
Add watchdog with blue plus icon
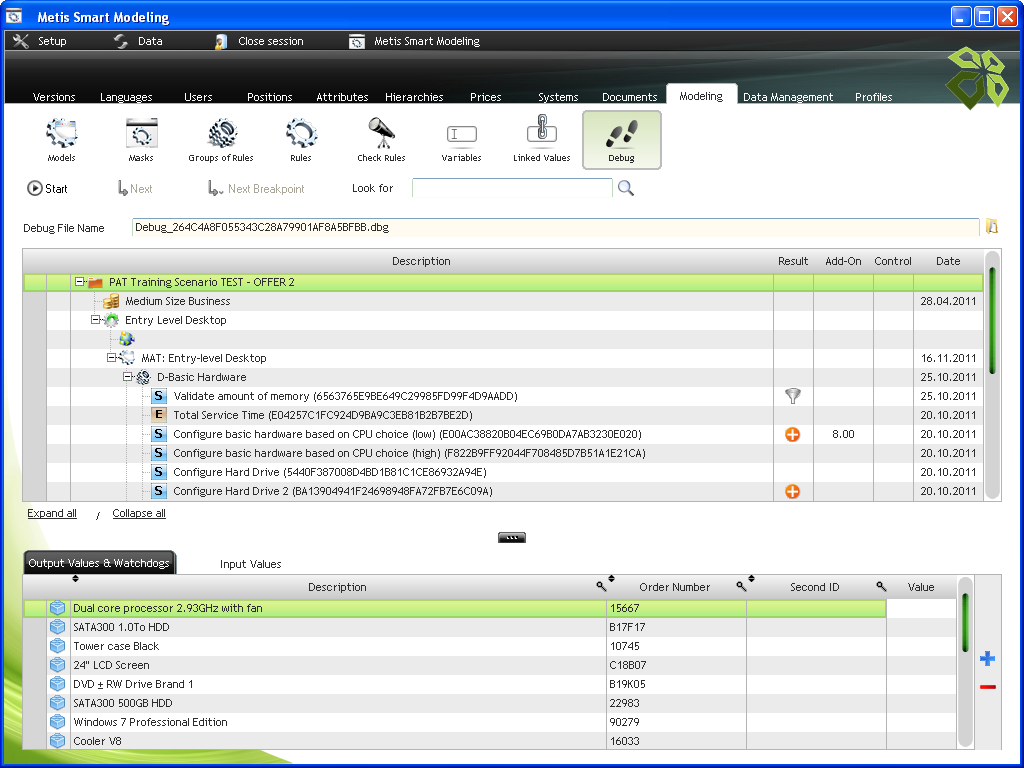987,658
